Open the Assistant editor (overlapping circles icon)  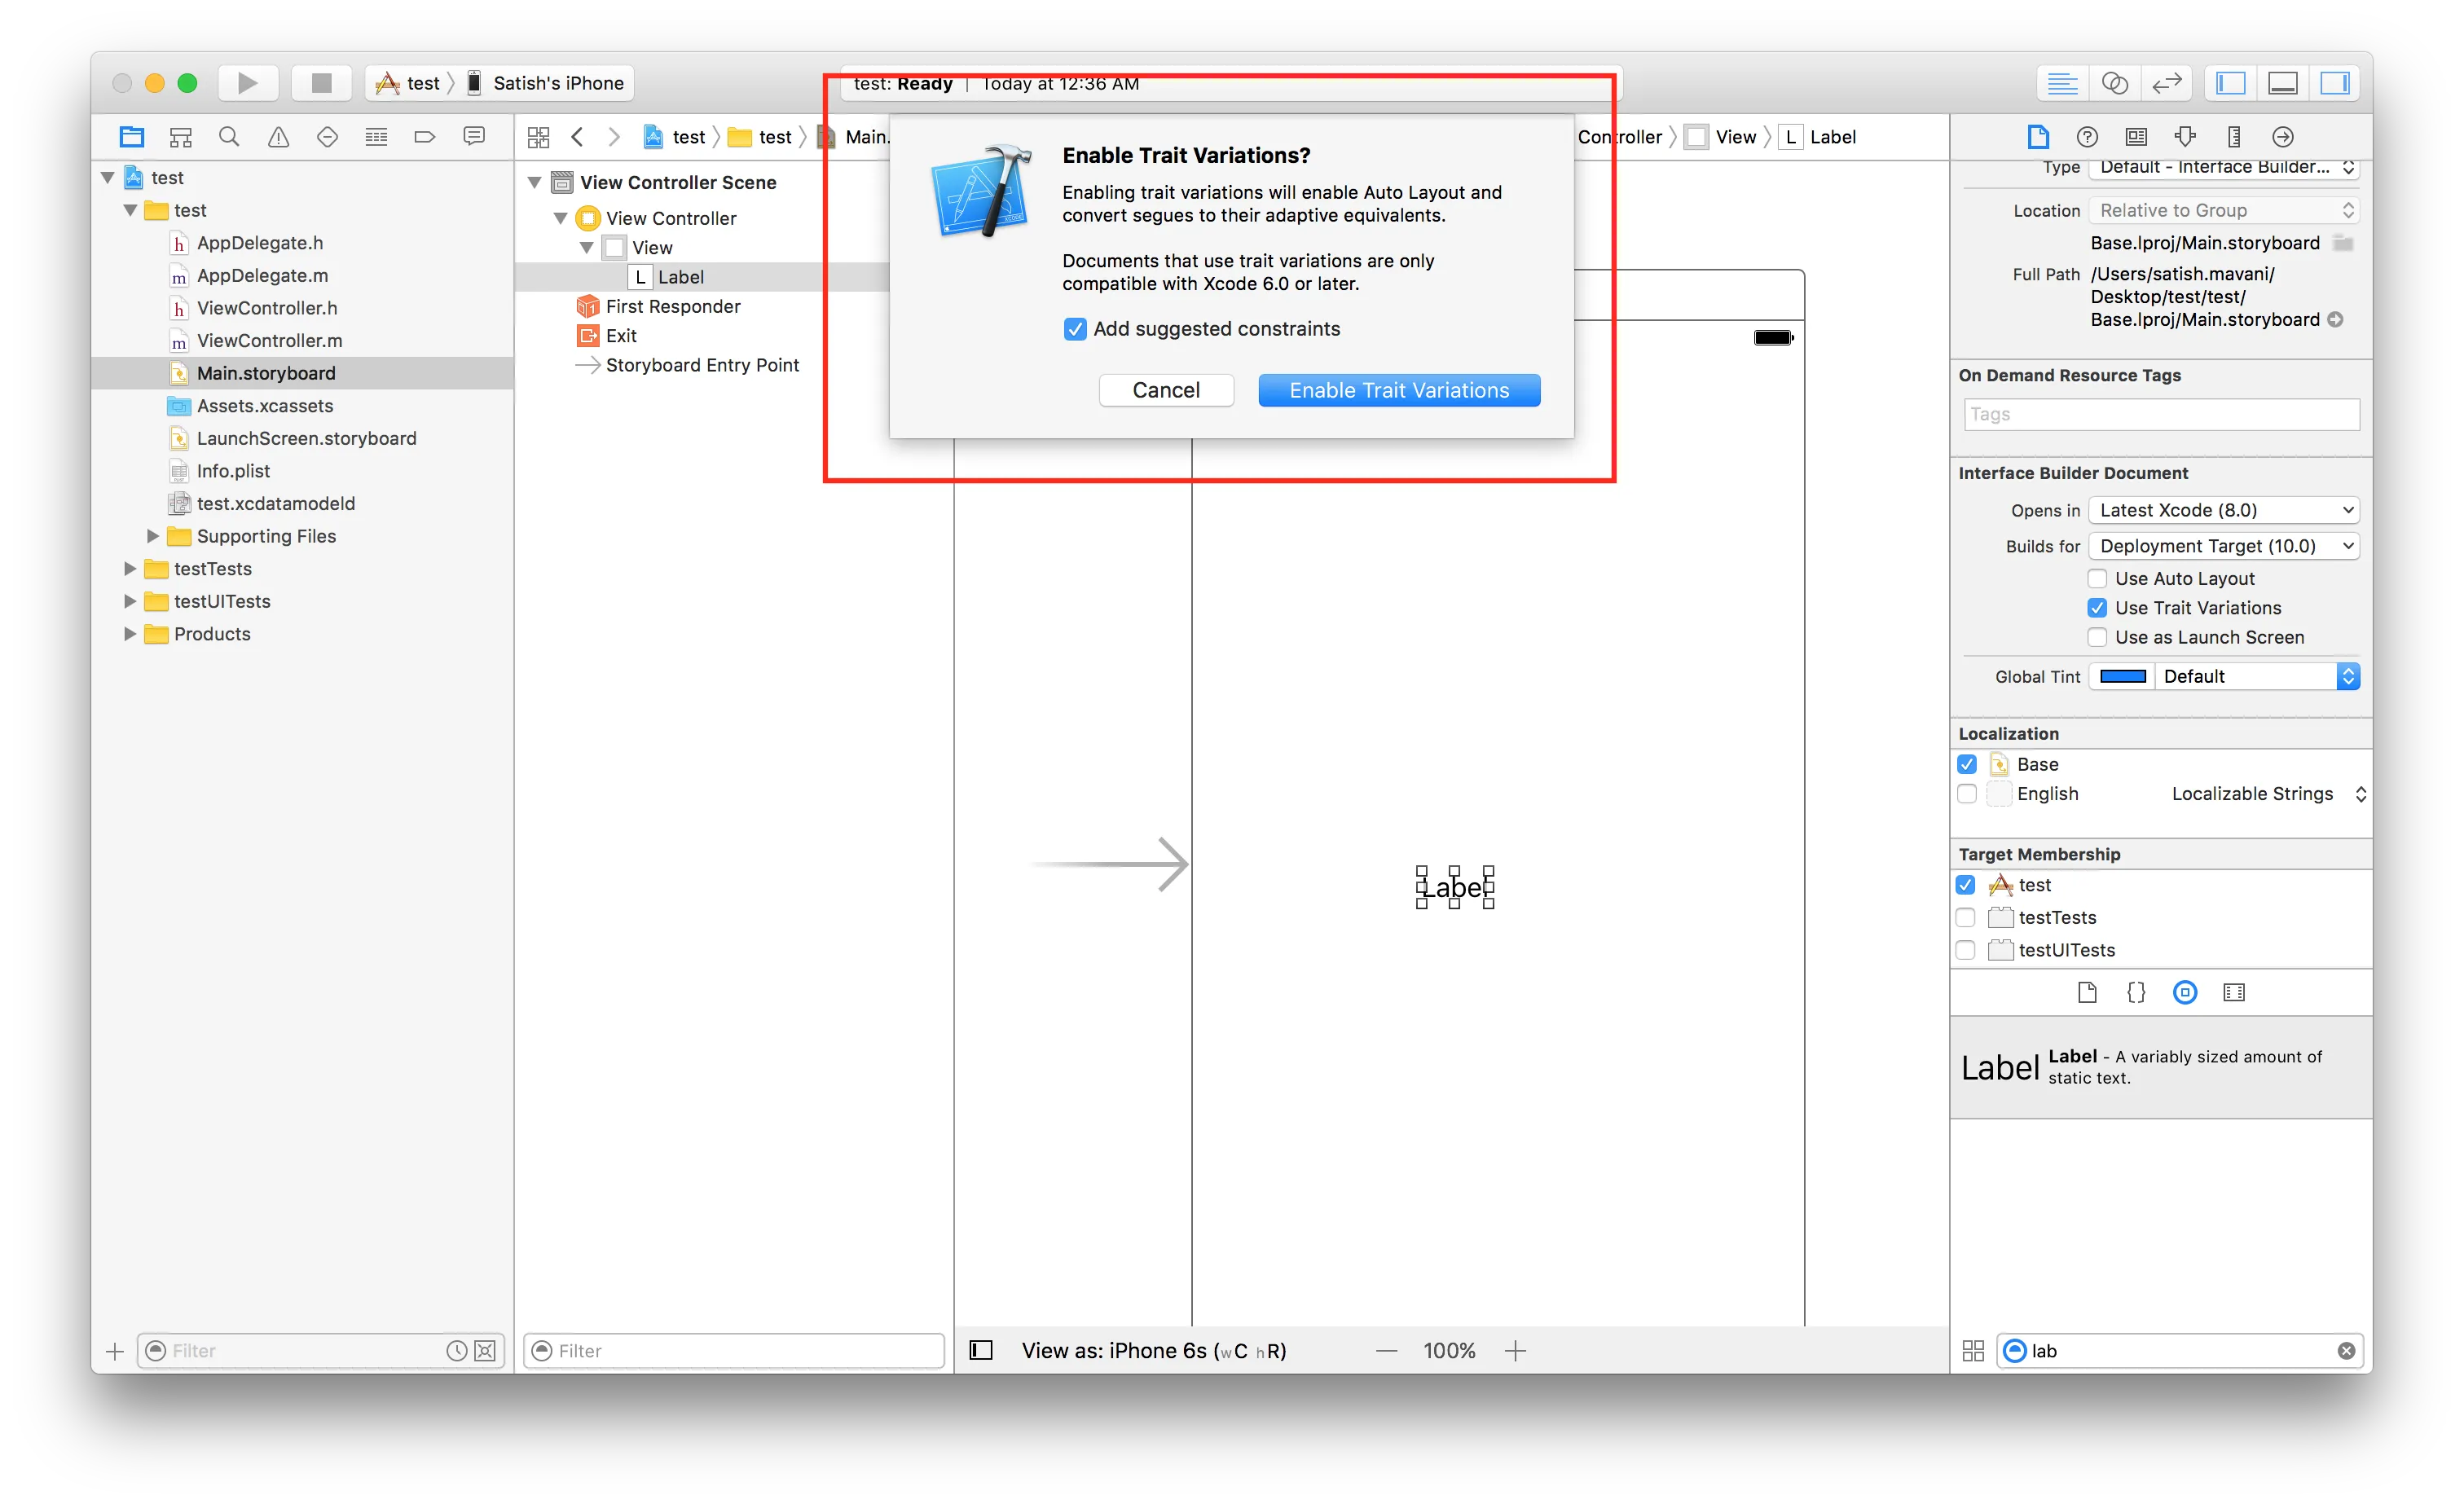2114,83
